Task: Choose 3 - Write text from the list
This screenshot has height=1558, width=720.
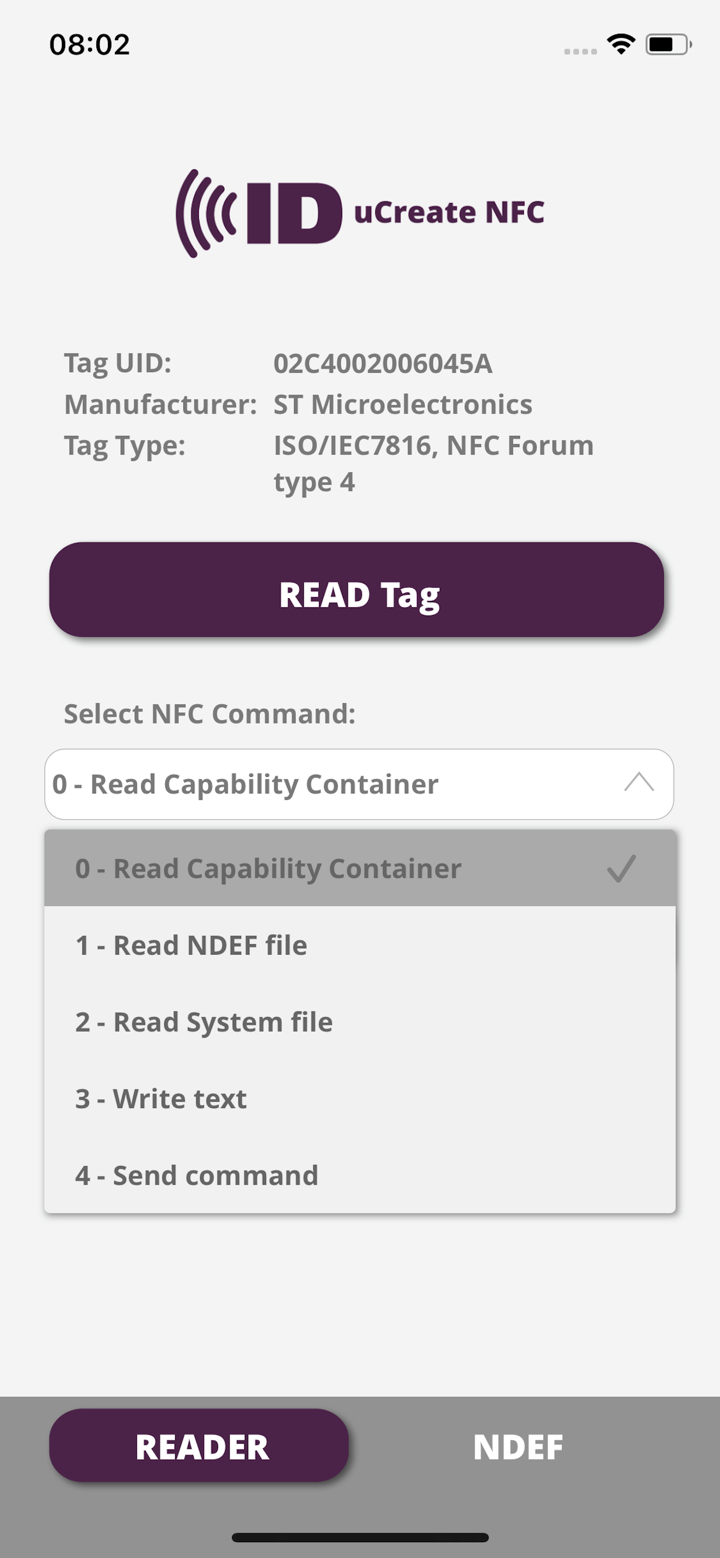Action: [161, 1098]
